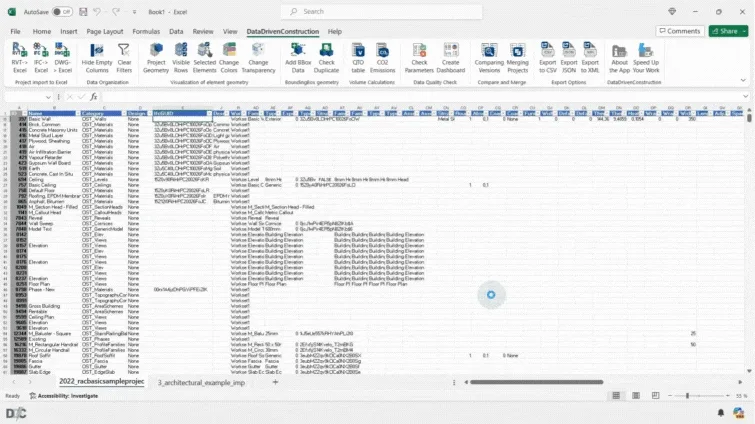
Task: Click the Save icon in title bar
Action: coord(83,12)
